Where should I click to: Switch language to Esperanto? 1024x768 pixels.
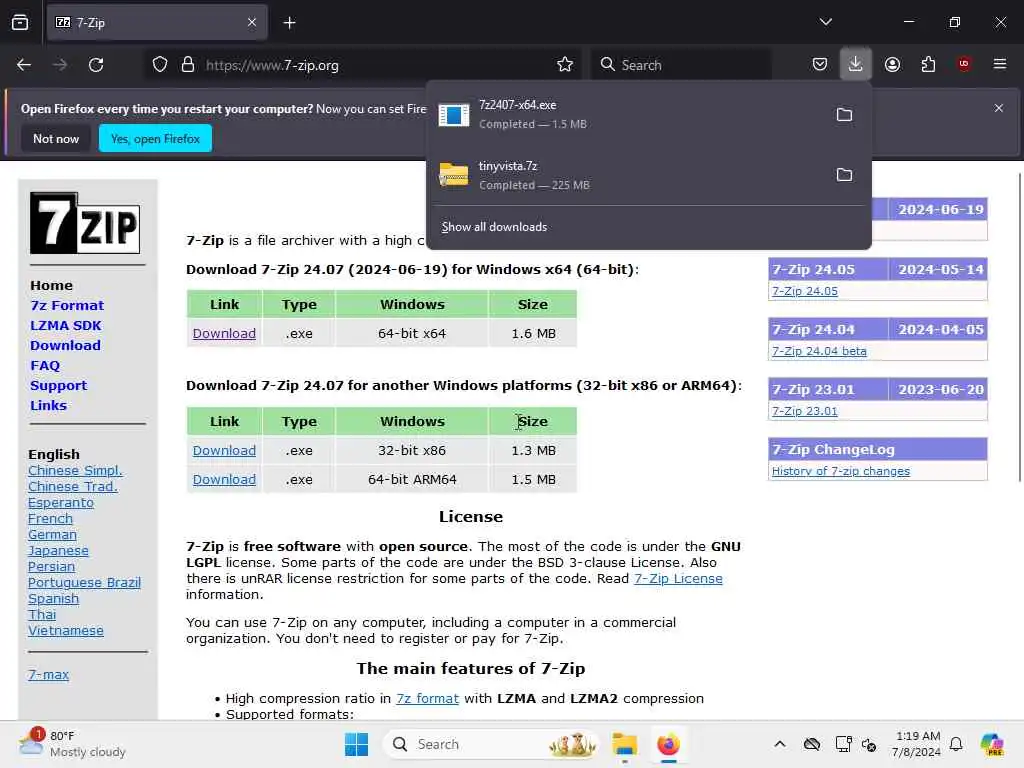[61, 503]
